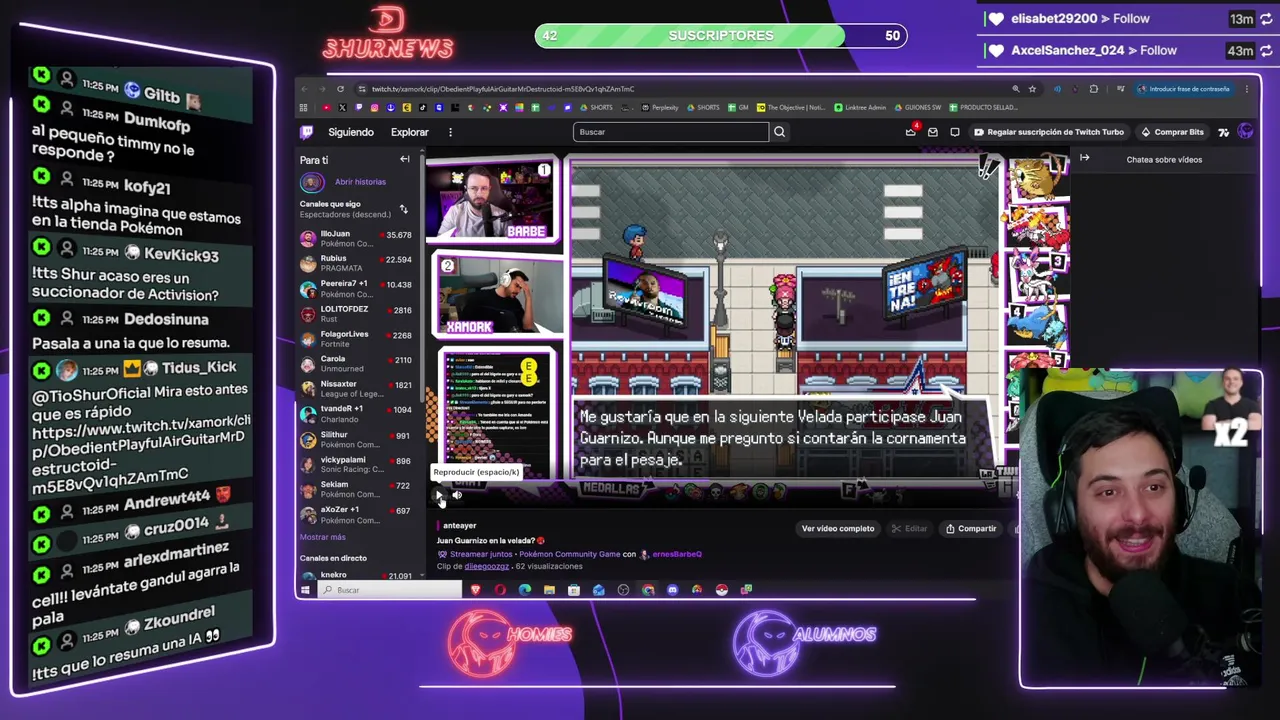Open the Pokémon Community Game link
Image resolution: width=1280 pixels, height=720 pixels.
570,554
